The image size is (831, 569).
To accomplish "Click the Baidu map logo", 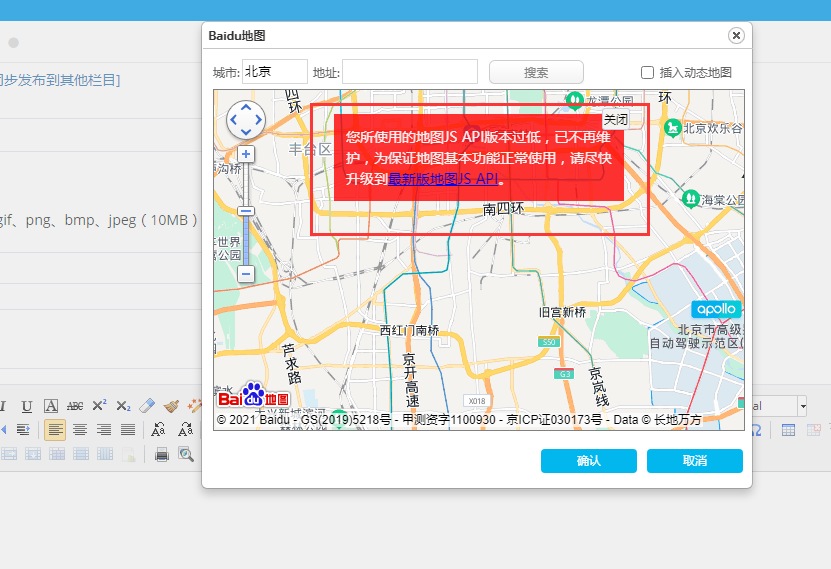I will 253,395.
